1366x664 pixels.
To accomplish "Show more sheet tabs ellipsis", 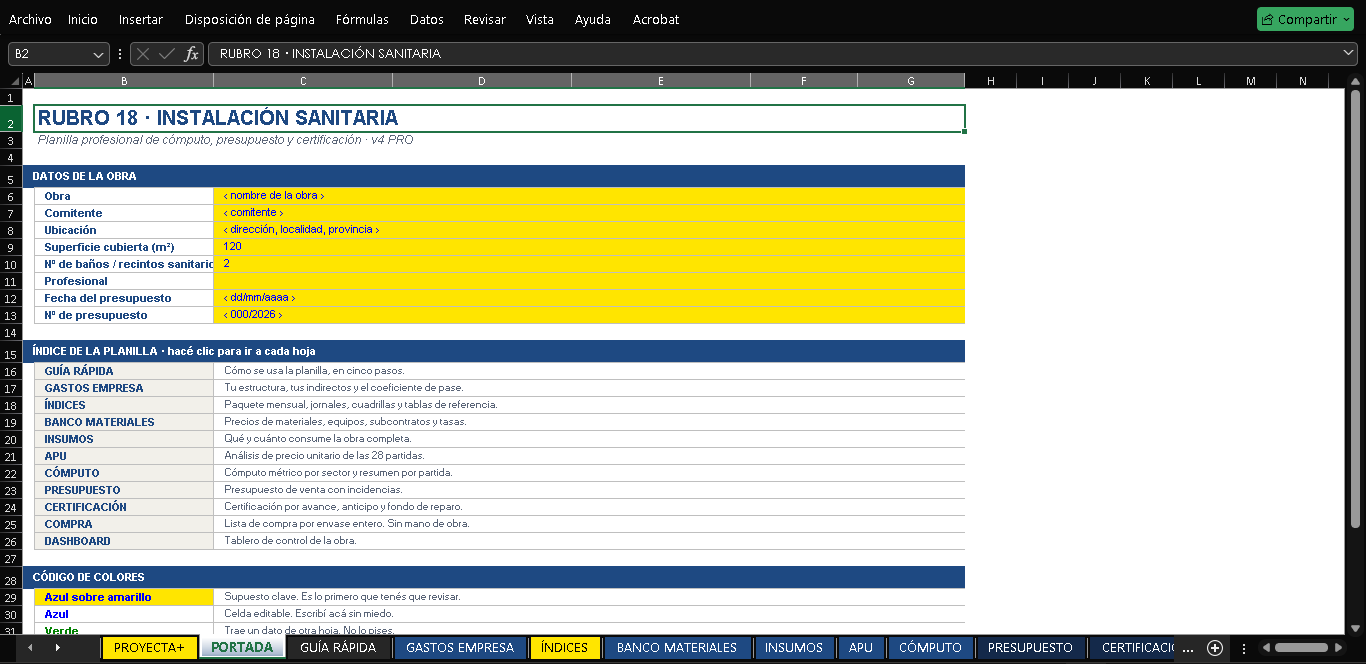I will pyautogui.click(x=1188, y=648).
